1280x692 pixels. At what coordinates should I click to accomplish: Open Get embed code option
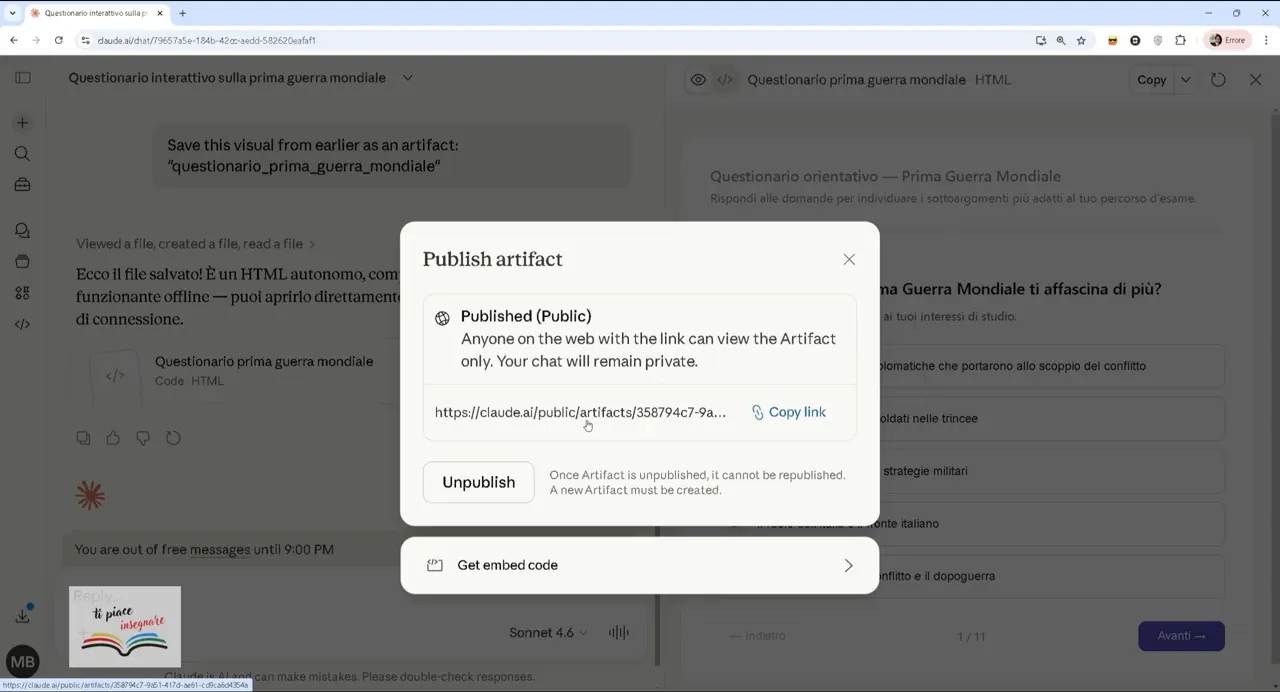click(x=640, y=565)
